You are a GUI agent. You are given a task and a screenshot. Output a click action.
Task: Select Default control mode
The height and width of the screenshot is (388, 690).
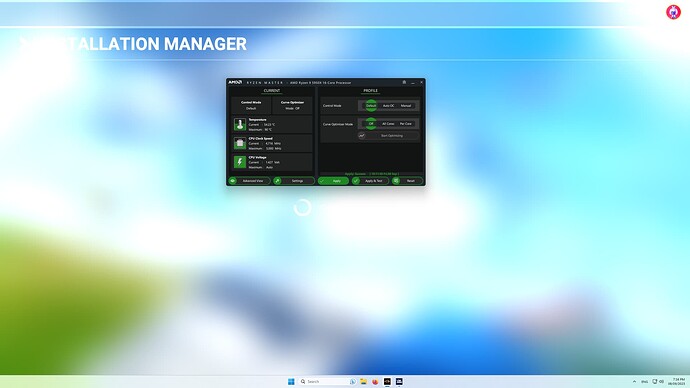point(371,106)
